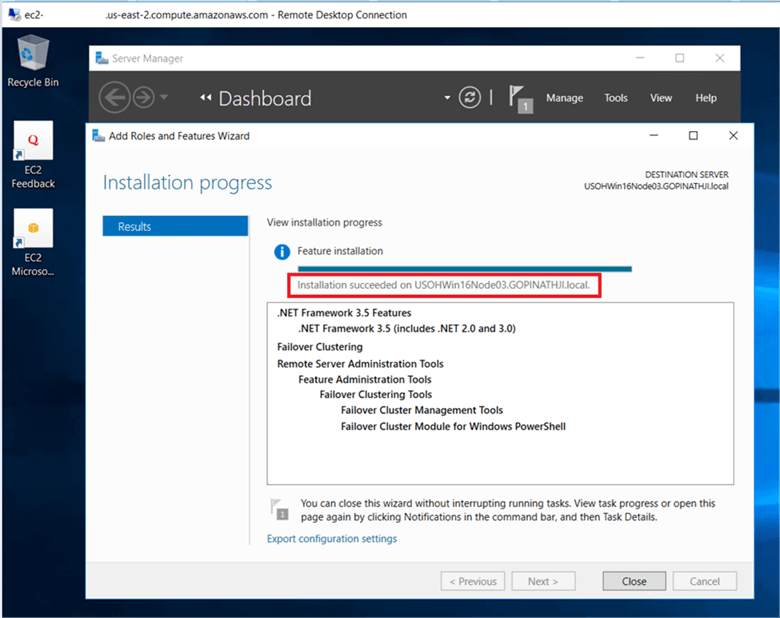The height and width of the screenshot is (618, 780).
Task: Select .NET Framework 3.5 Features row
Action: (x=344, y=312)
